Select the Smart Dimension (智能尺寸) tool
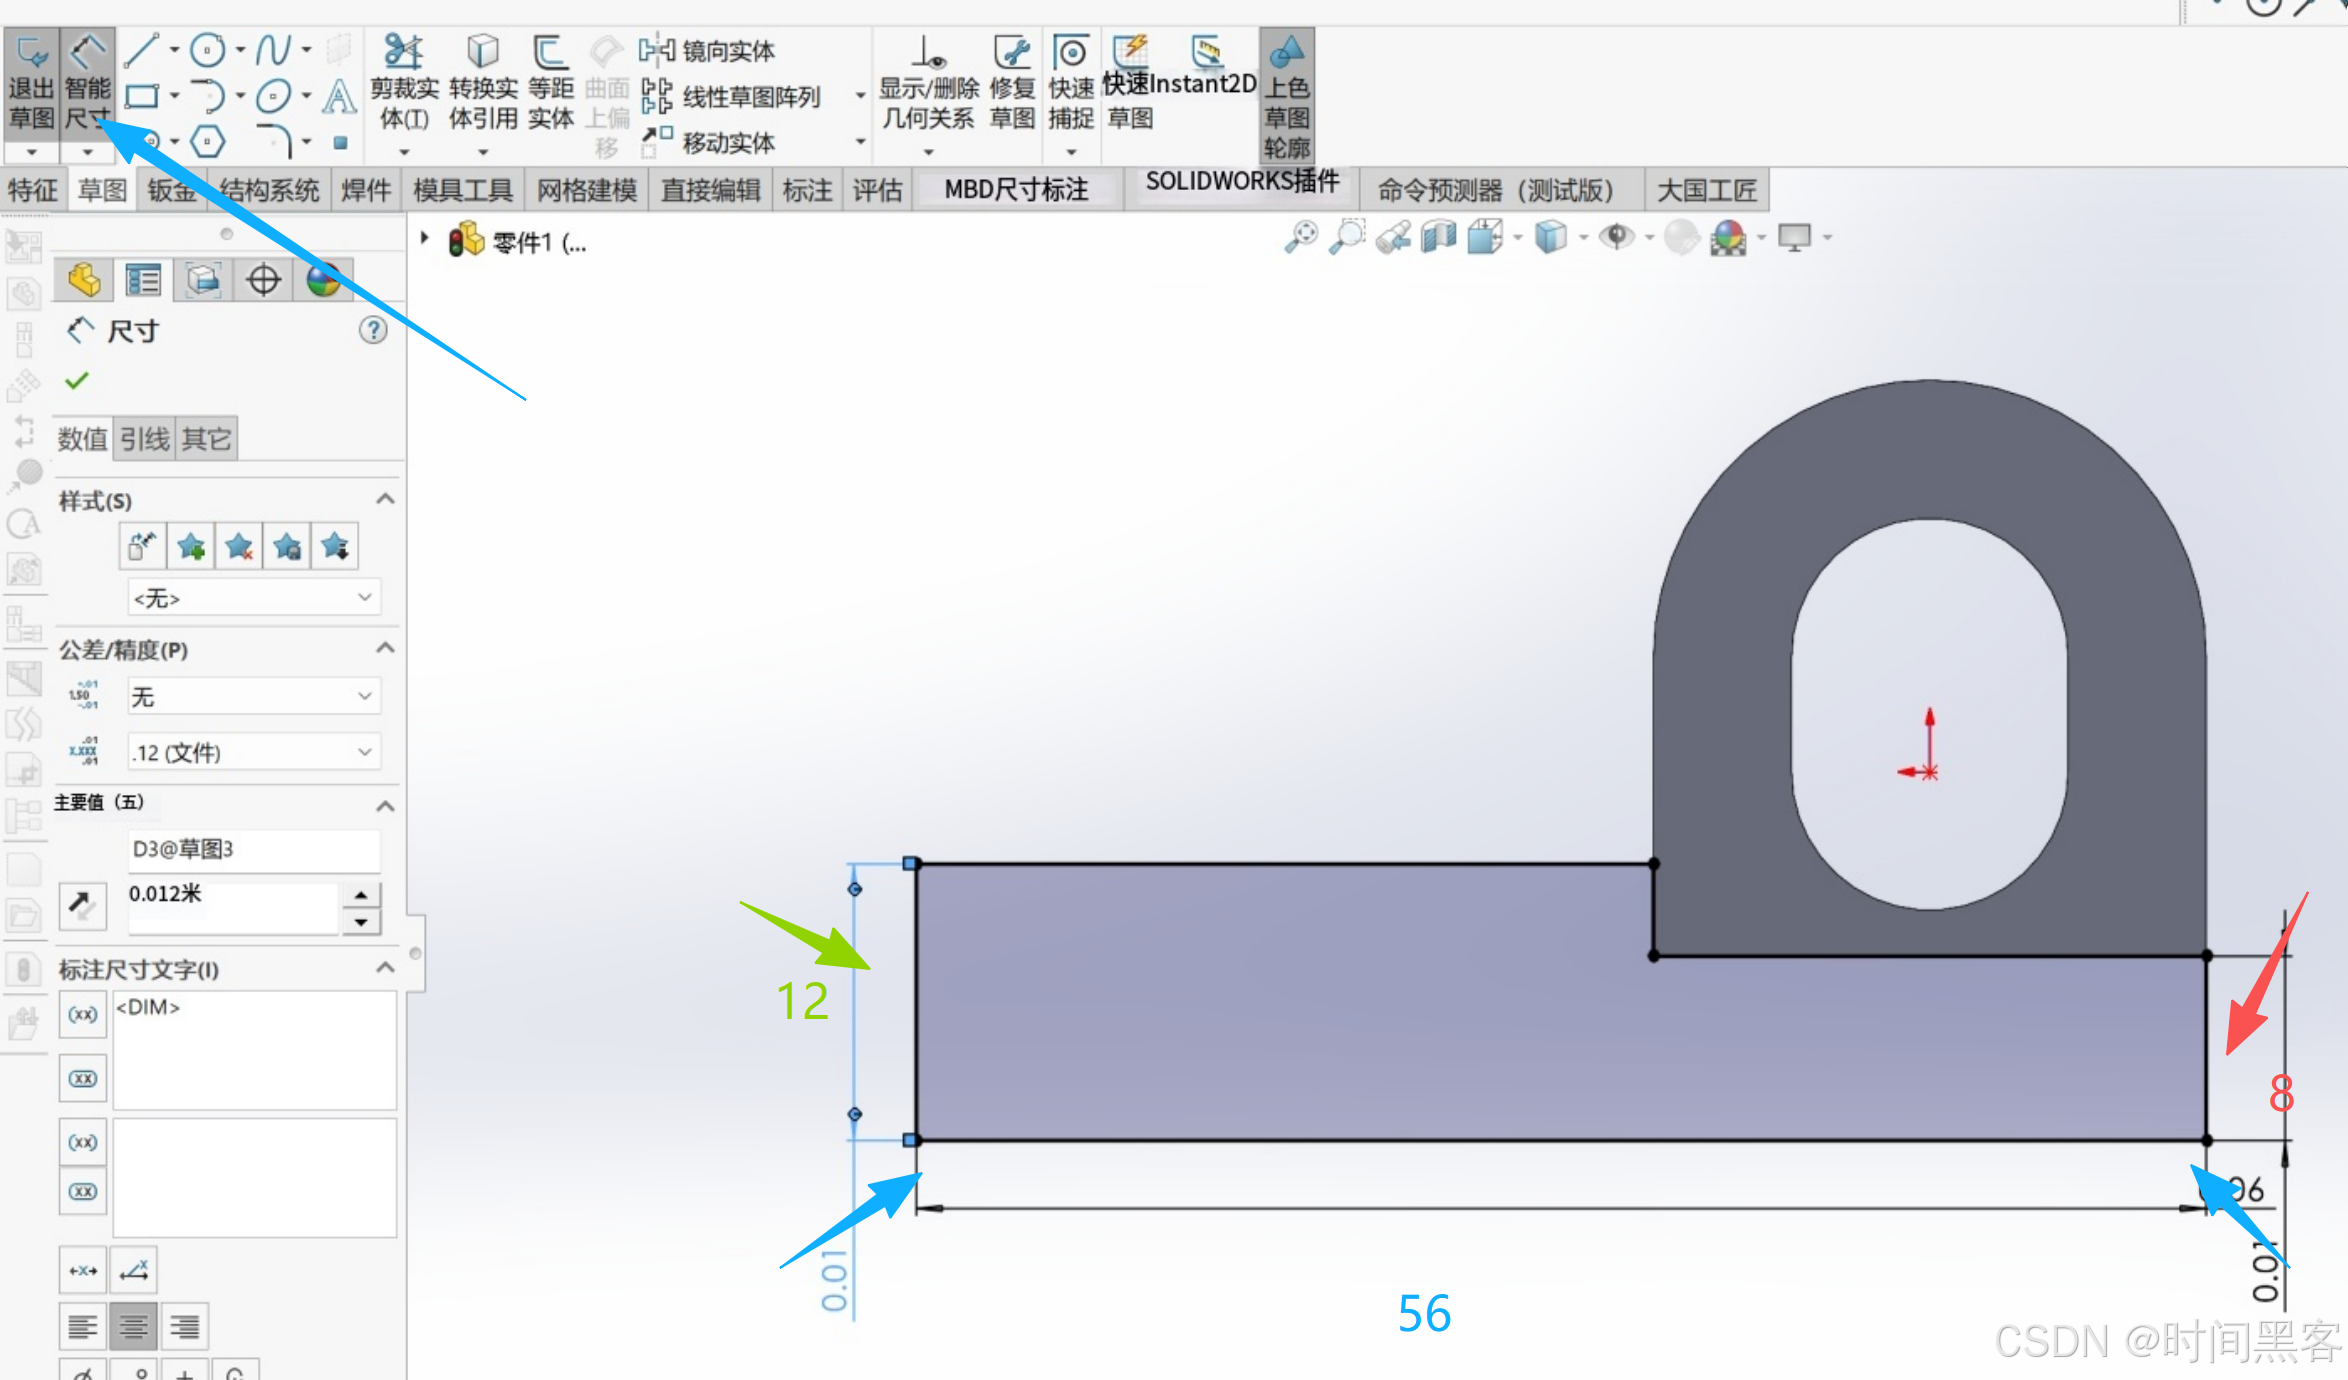This screenshot has width=2348, height=1380. point(87,85)
